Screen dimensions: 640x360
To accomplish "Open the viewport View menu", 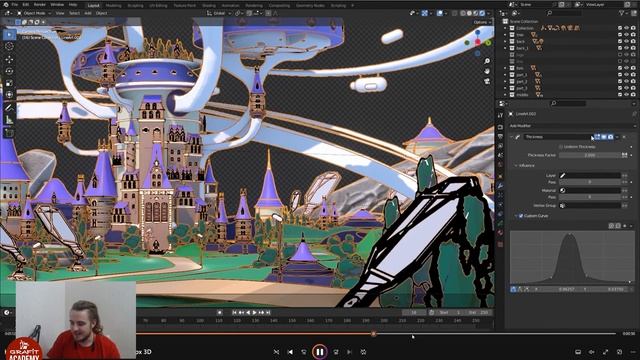I will [x=60, y=13].
